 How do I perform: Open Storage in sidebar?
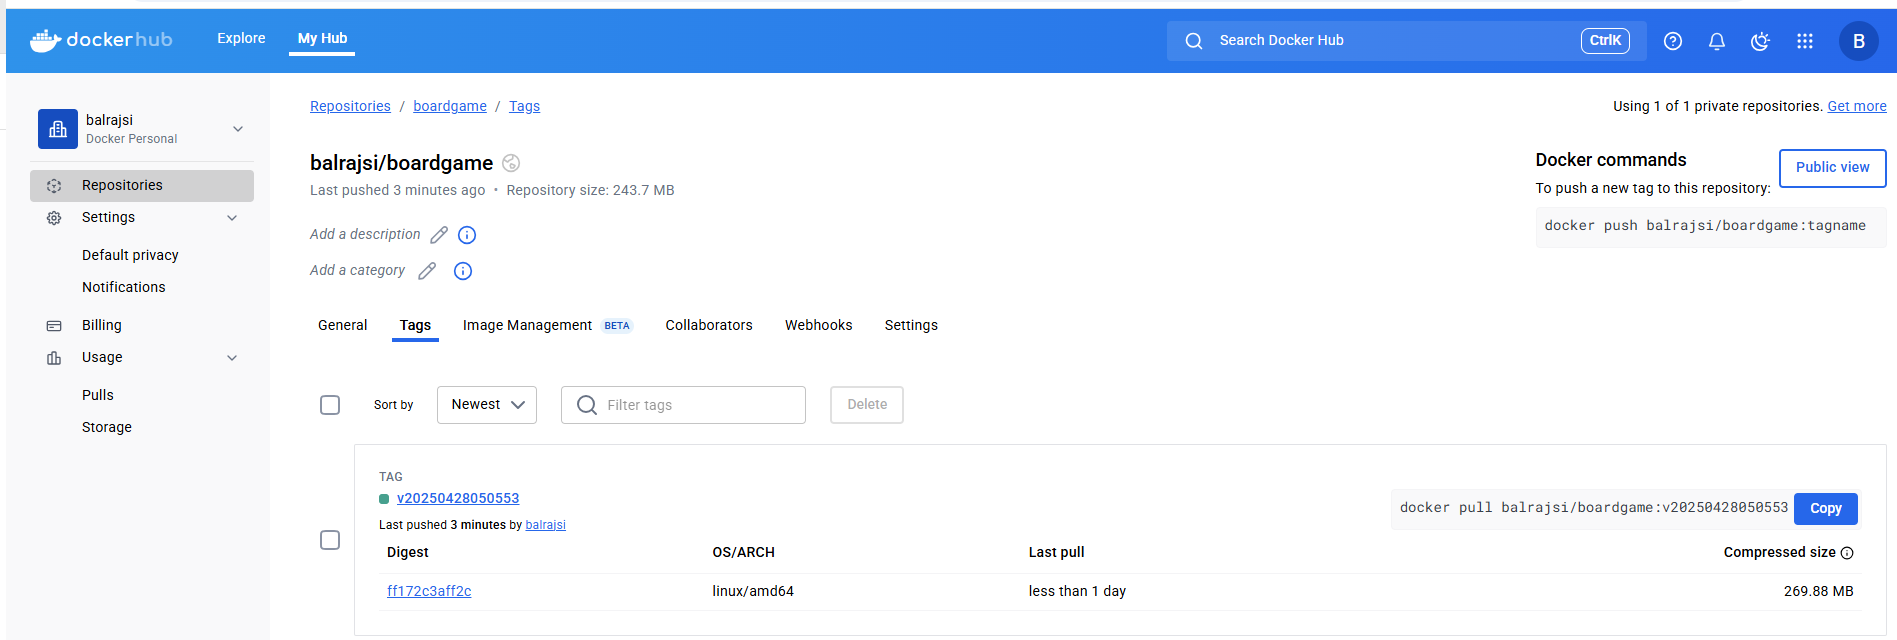click(107, 428)
